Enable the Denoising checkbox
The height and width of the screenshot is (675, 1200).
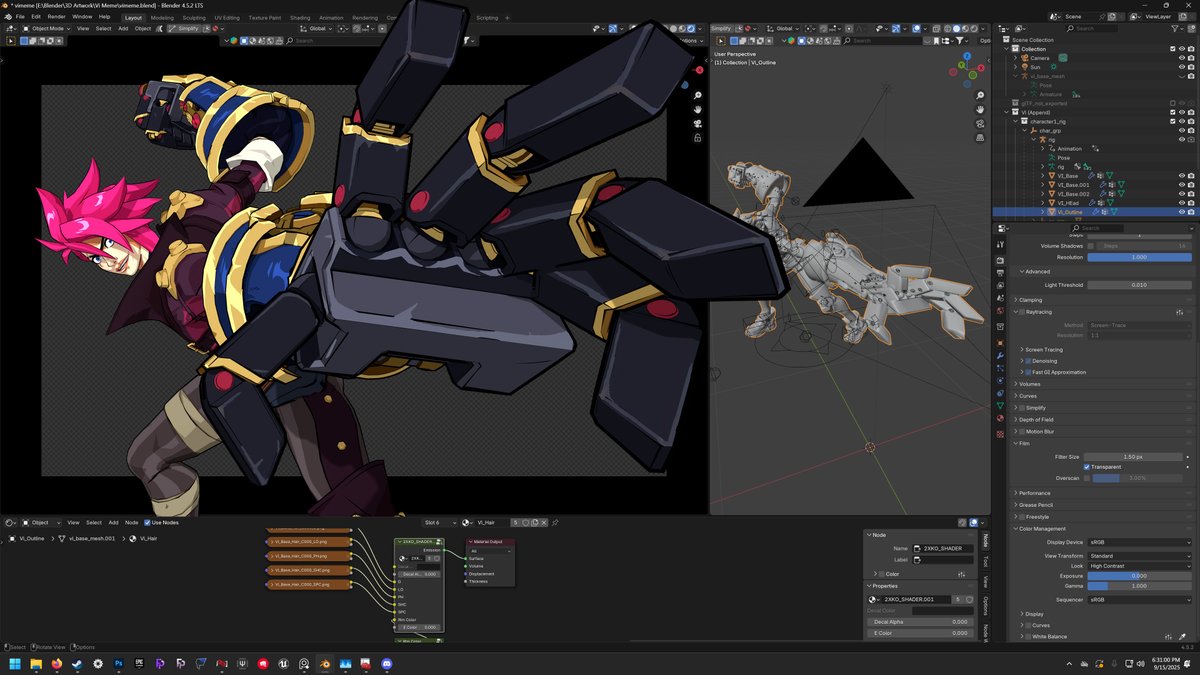1028,361
